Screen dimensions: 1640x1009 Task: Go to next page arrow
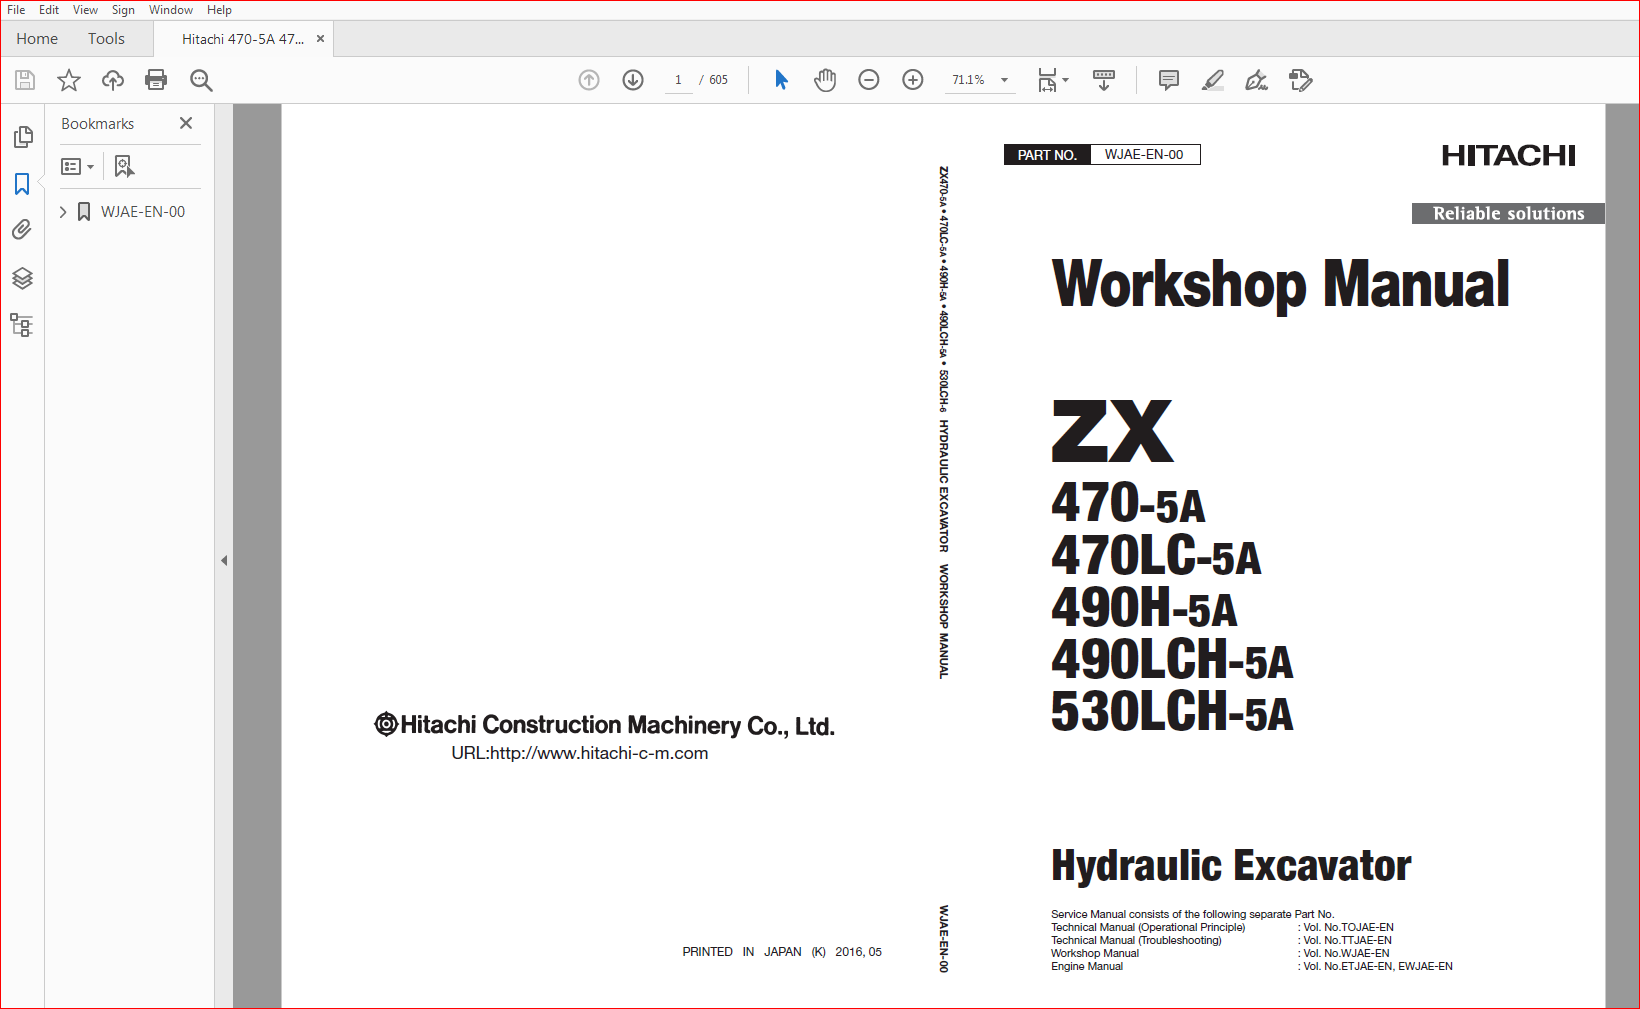[x=633, y=80]
